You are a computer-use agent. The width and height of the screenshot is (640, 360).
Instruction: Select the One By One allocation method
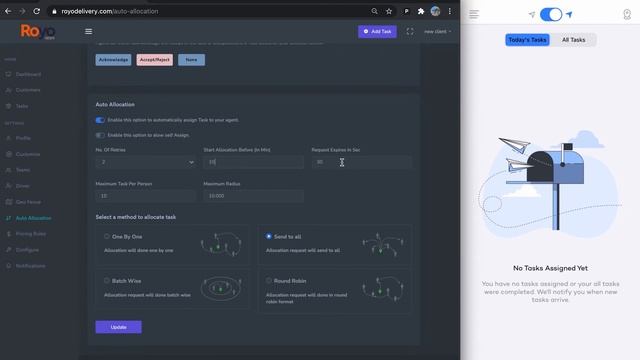tap(107, 236)
